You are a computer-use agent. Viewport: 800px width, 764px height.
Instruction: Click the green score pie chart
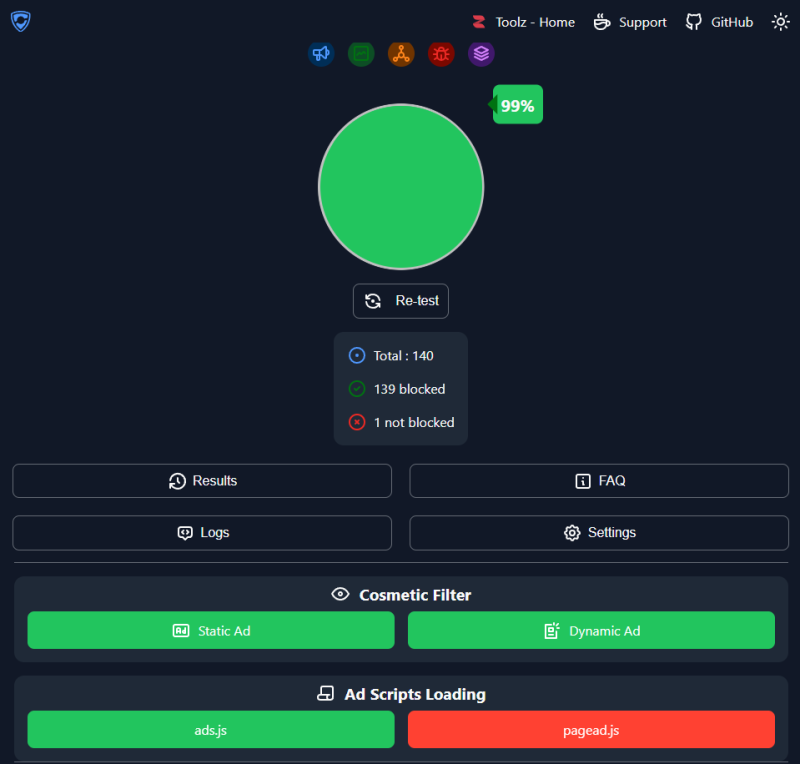[x=401, y=187]
